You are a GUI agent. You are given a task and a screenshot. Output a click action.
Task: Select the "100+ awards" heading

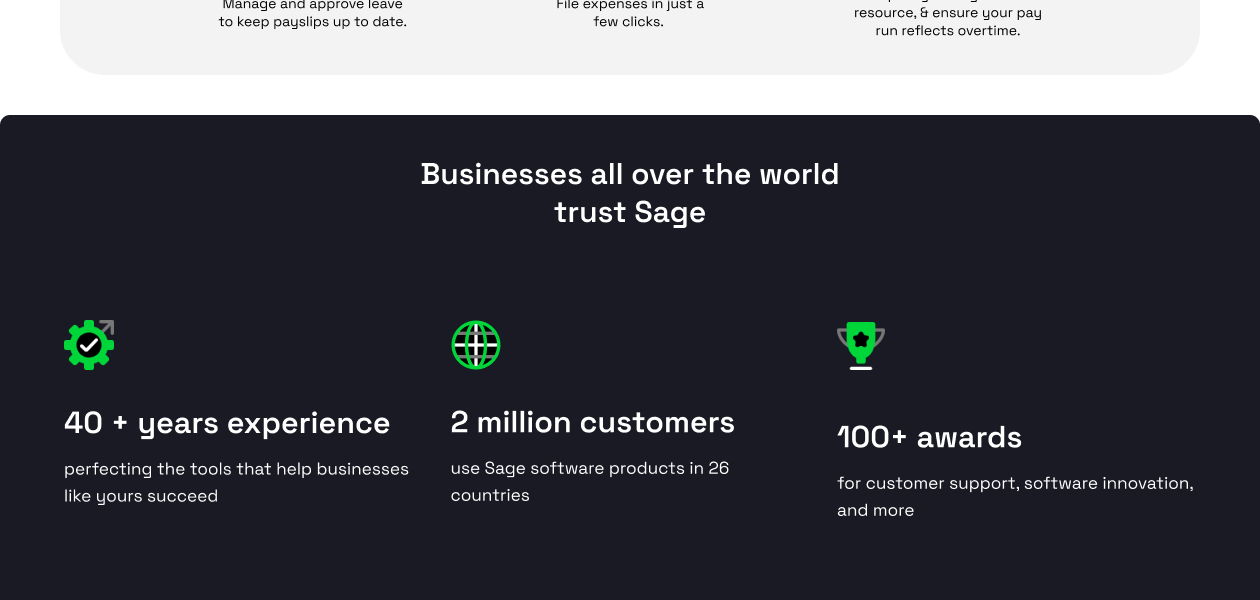tap(930, 437)
